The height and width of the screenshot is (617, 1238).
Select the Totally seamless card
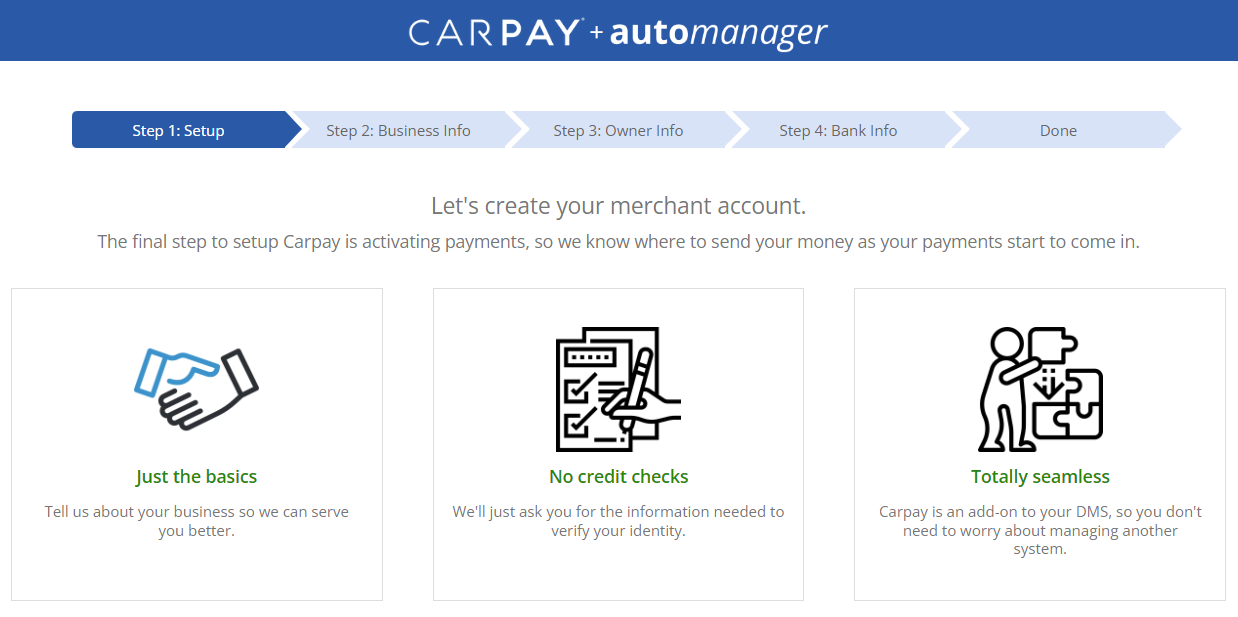[x=1039, y=444]
